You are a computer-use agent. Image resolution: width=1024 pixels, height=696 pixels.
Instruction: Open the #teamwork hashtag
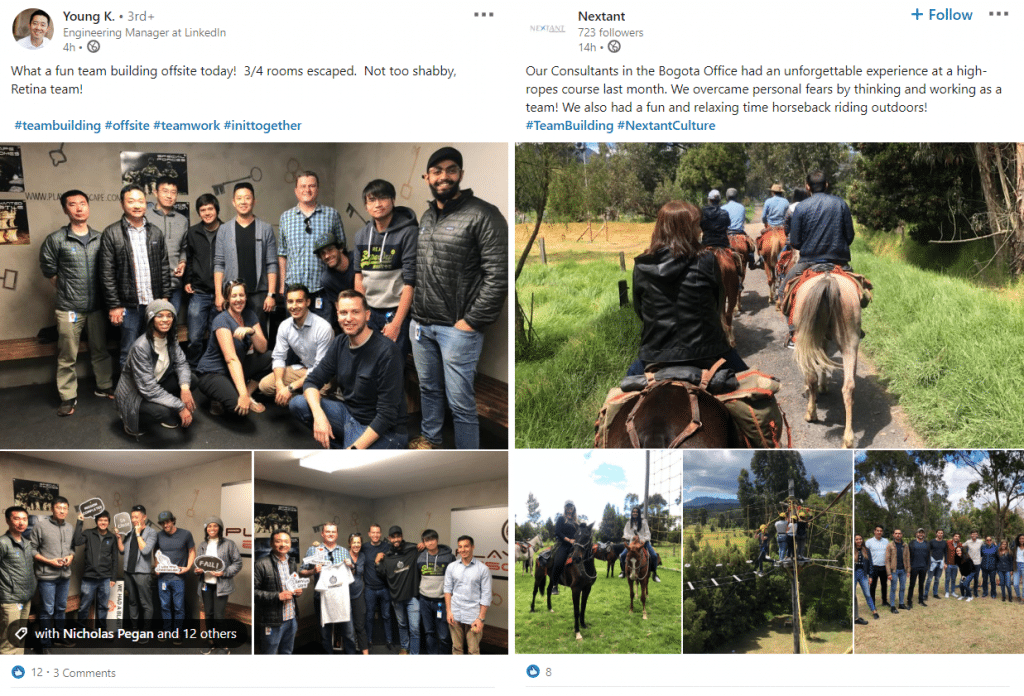[x=187, y=125]
